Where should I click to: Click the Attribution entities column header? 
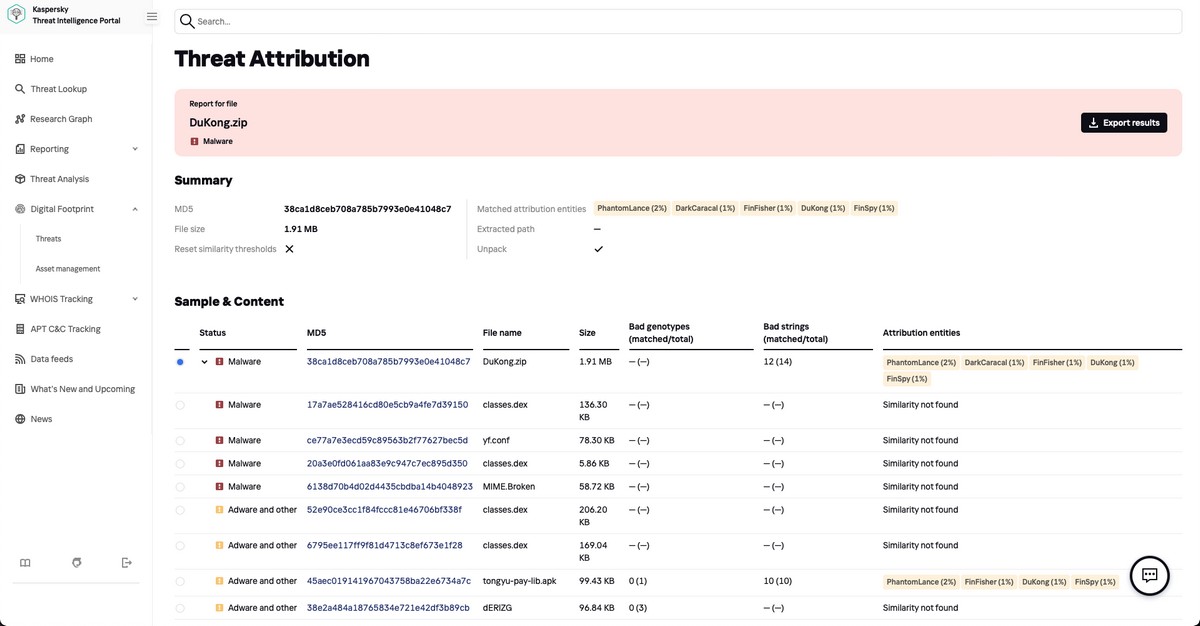[x=921, y=333]
